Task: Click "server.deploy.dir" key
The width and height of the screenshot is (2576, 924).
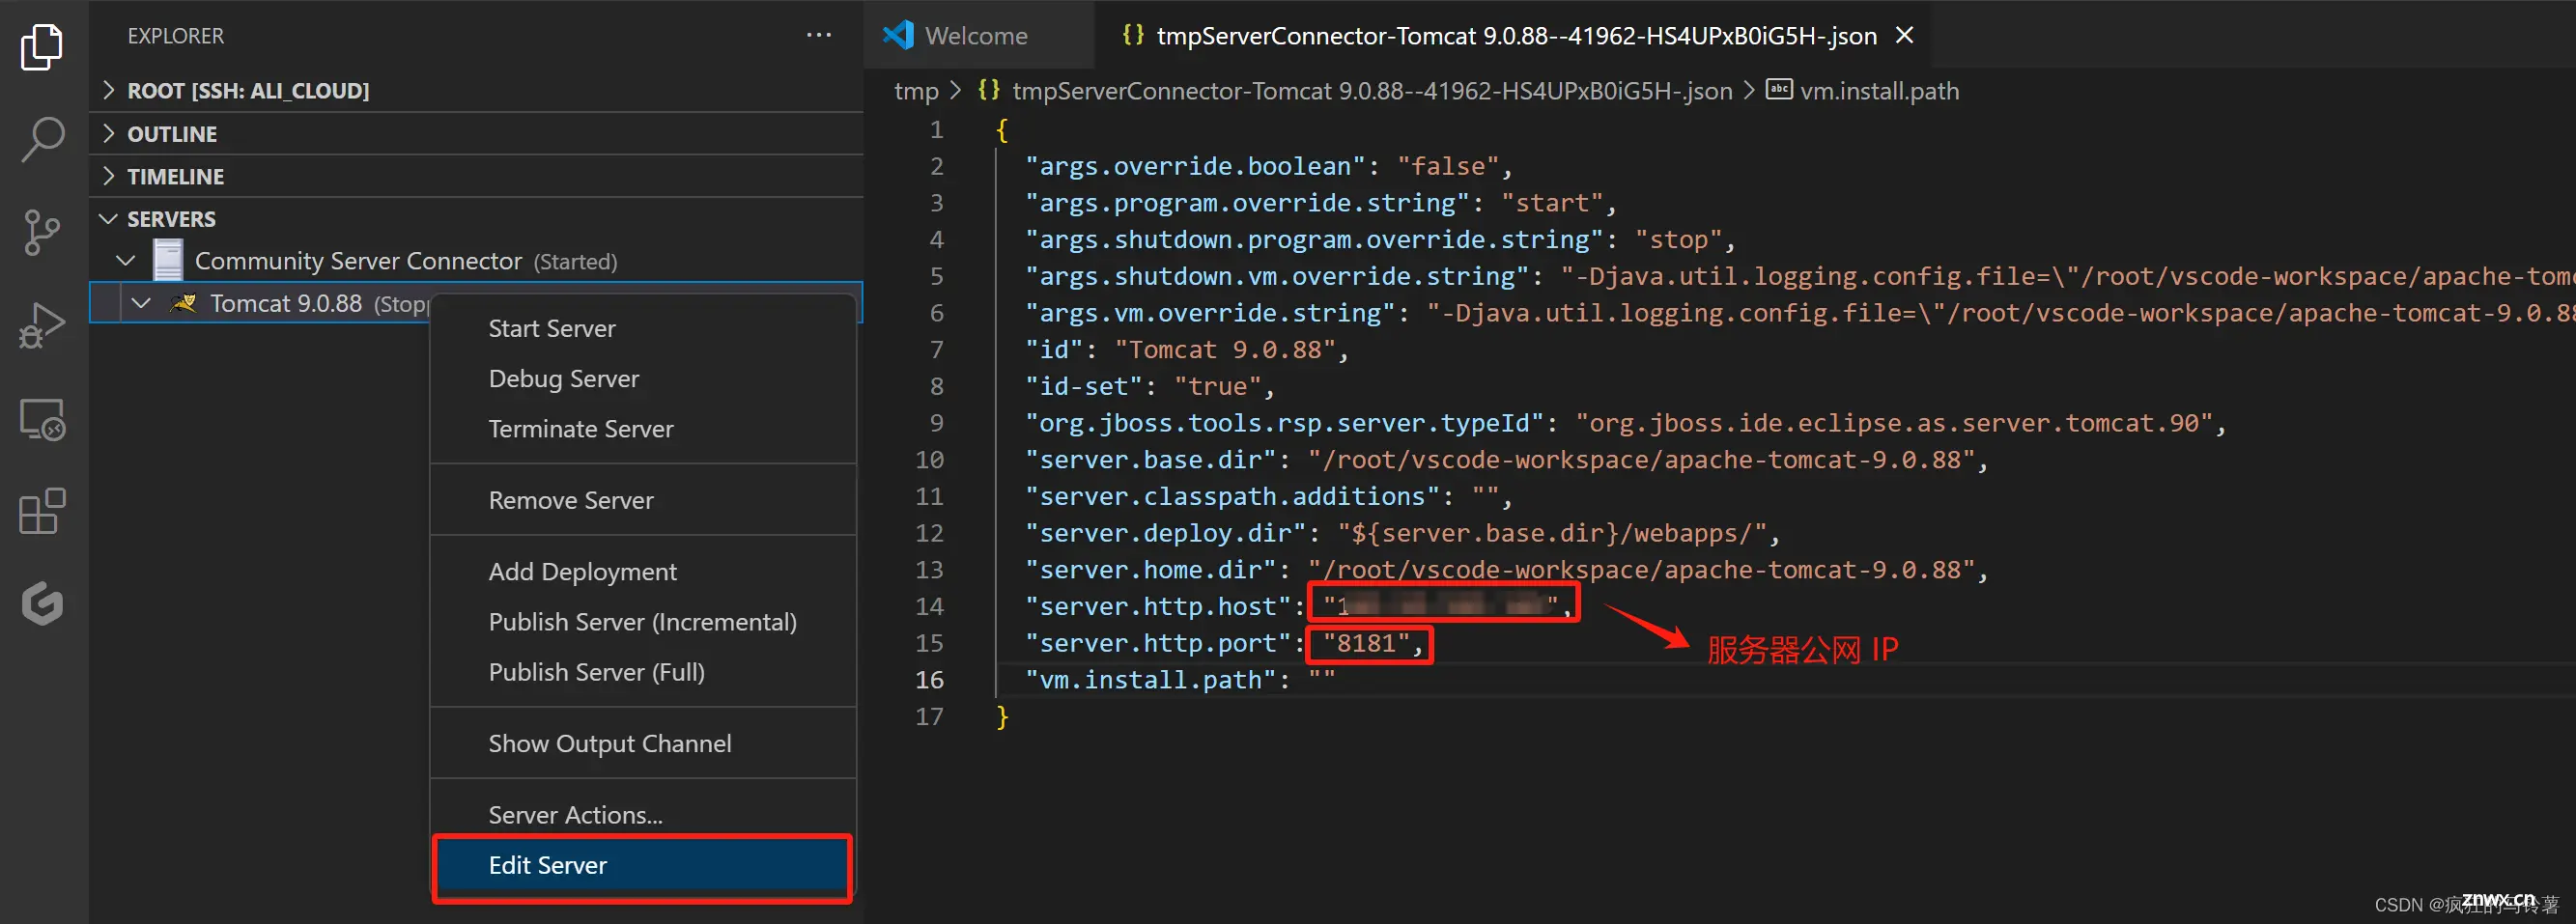Action: coord(1167,533)
